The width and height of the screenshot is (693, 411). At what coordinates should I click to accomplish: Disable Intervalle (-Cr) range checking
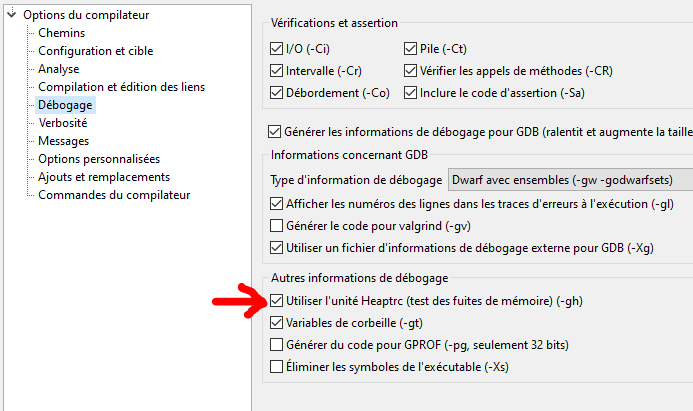coord(277,71)
